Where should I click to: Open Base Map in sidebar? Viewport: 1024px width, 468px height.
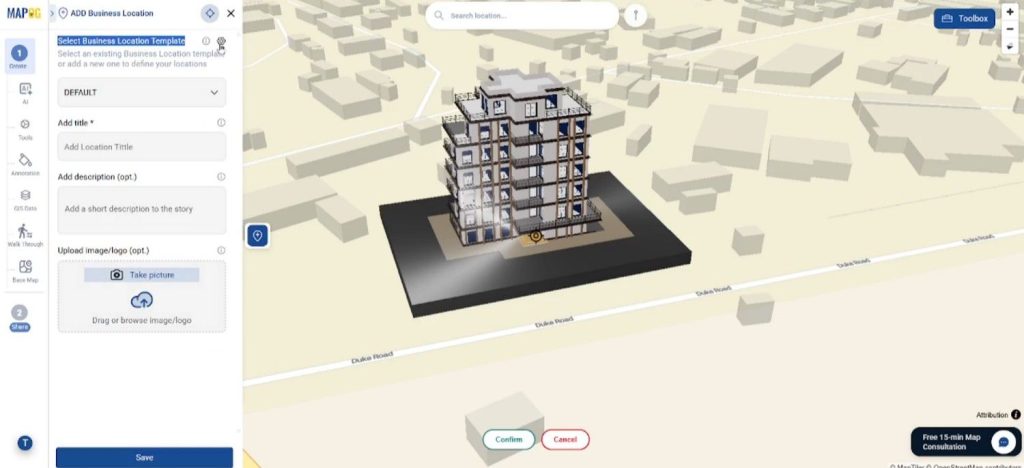point(25,271)
